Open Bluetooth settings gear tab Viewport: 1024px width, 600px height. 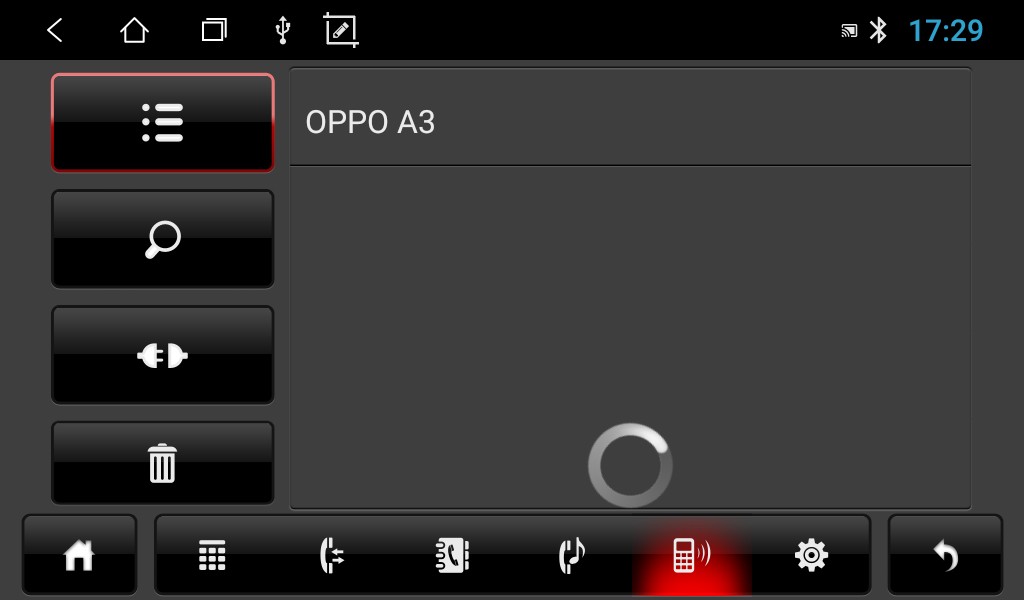(x=812, y=556)
